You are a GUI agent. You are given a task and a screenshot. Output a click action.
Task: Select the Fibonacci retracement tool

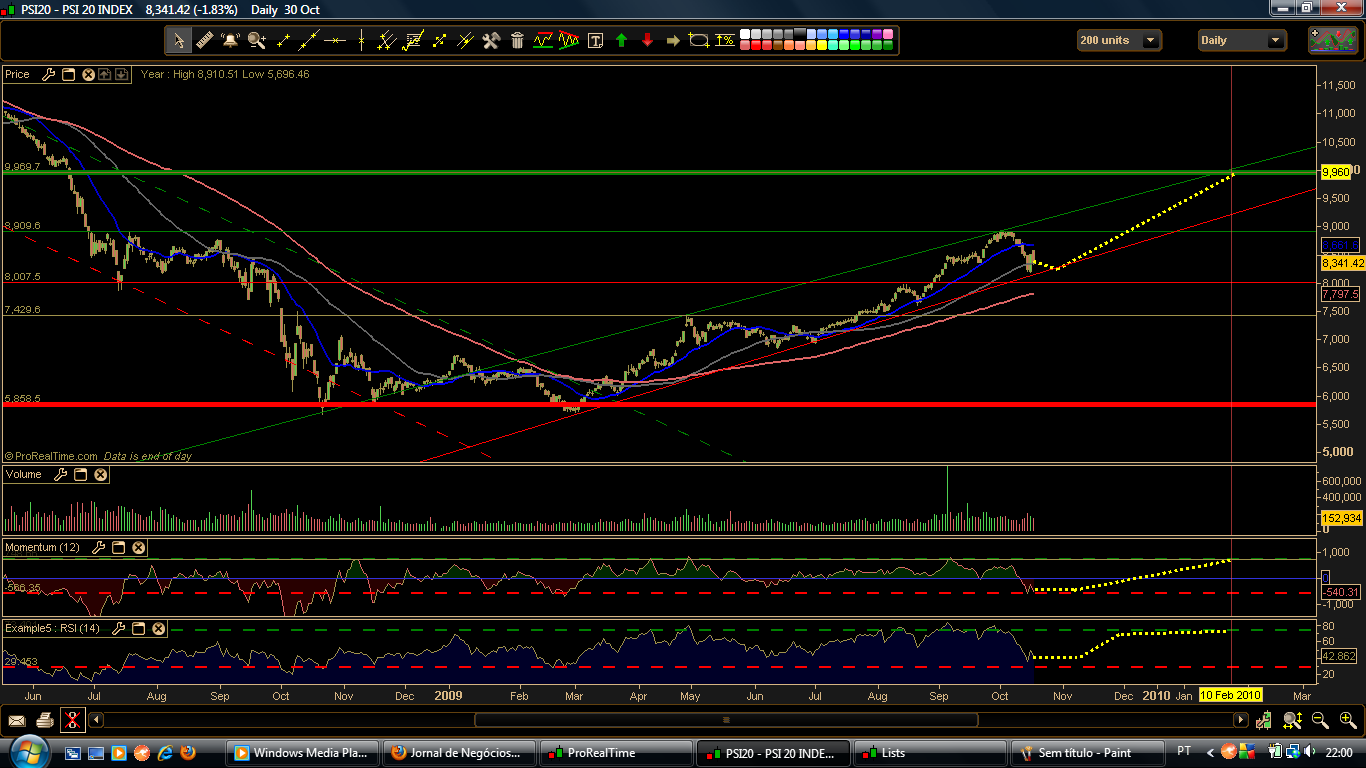click(x=413, y=40)
